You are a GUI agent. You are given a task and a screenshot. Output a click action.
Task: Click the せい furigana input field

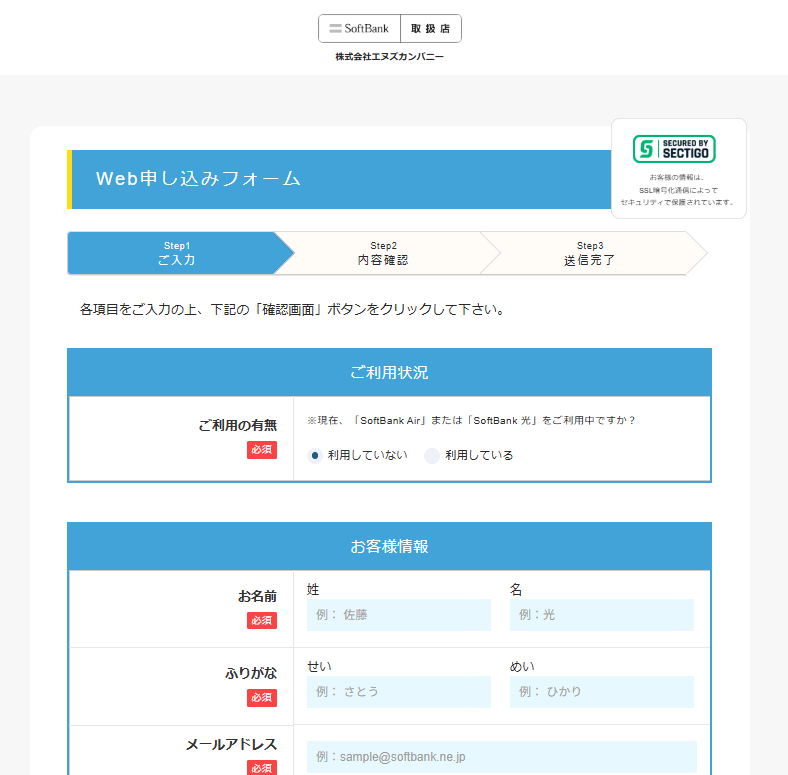(x=399, y=692)
